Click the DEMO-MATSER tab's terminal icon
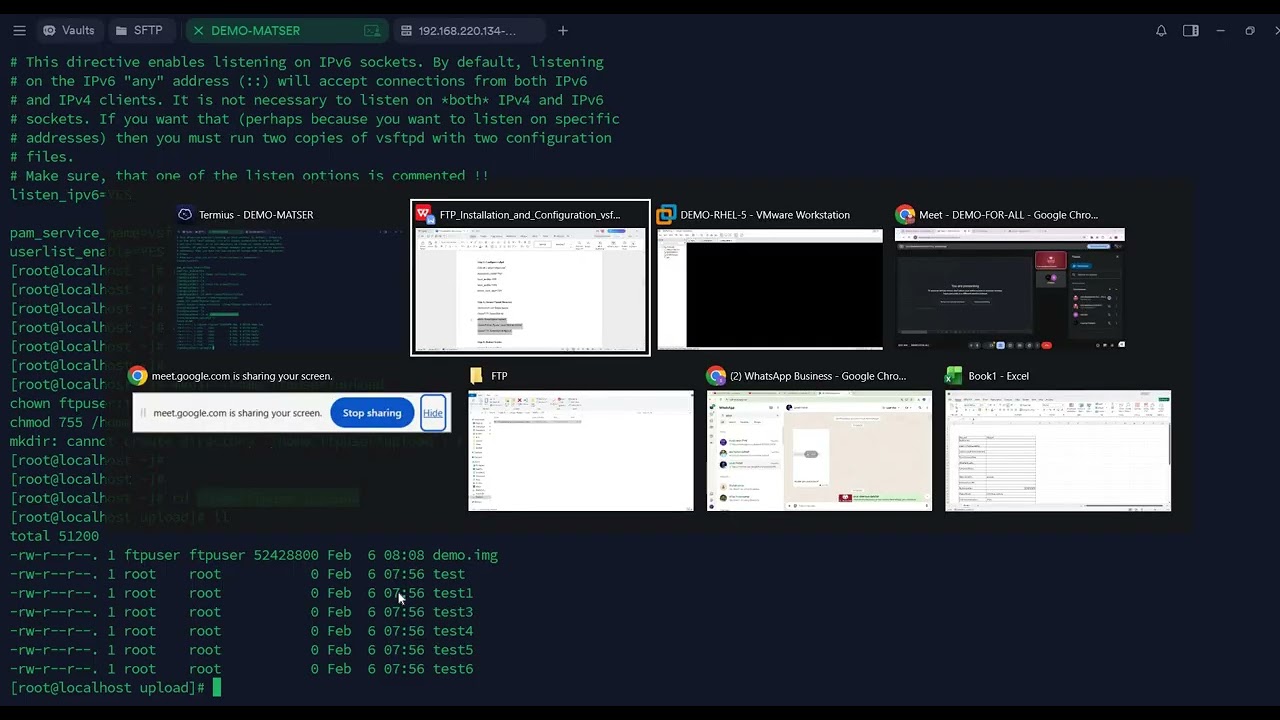 (372, 31)
